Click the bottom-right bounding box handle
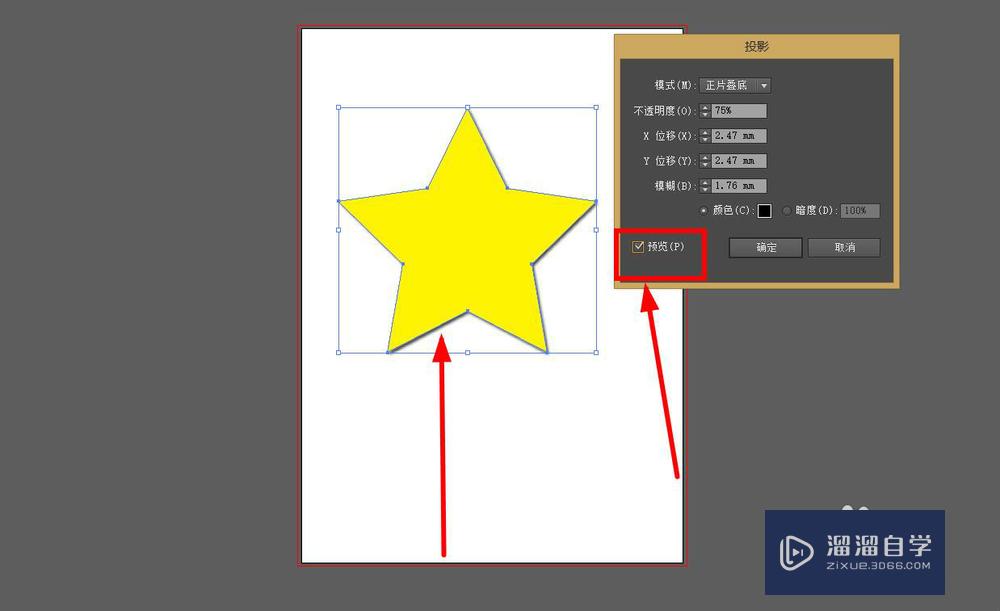This screenshot has width=1000, height=611. (x=596, y=352)
